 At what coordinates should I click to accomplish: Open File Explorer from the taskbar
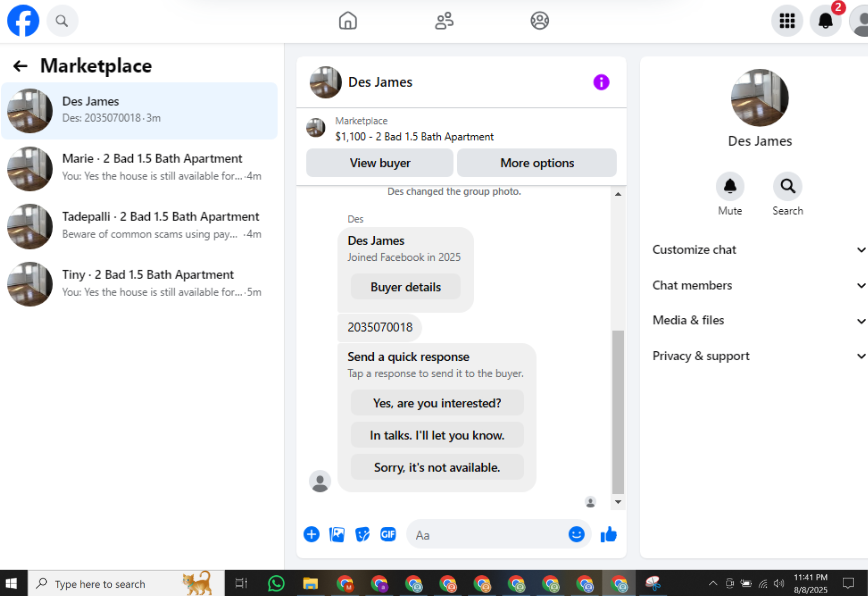[311, 583]
